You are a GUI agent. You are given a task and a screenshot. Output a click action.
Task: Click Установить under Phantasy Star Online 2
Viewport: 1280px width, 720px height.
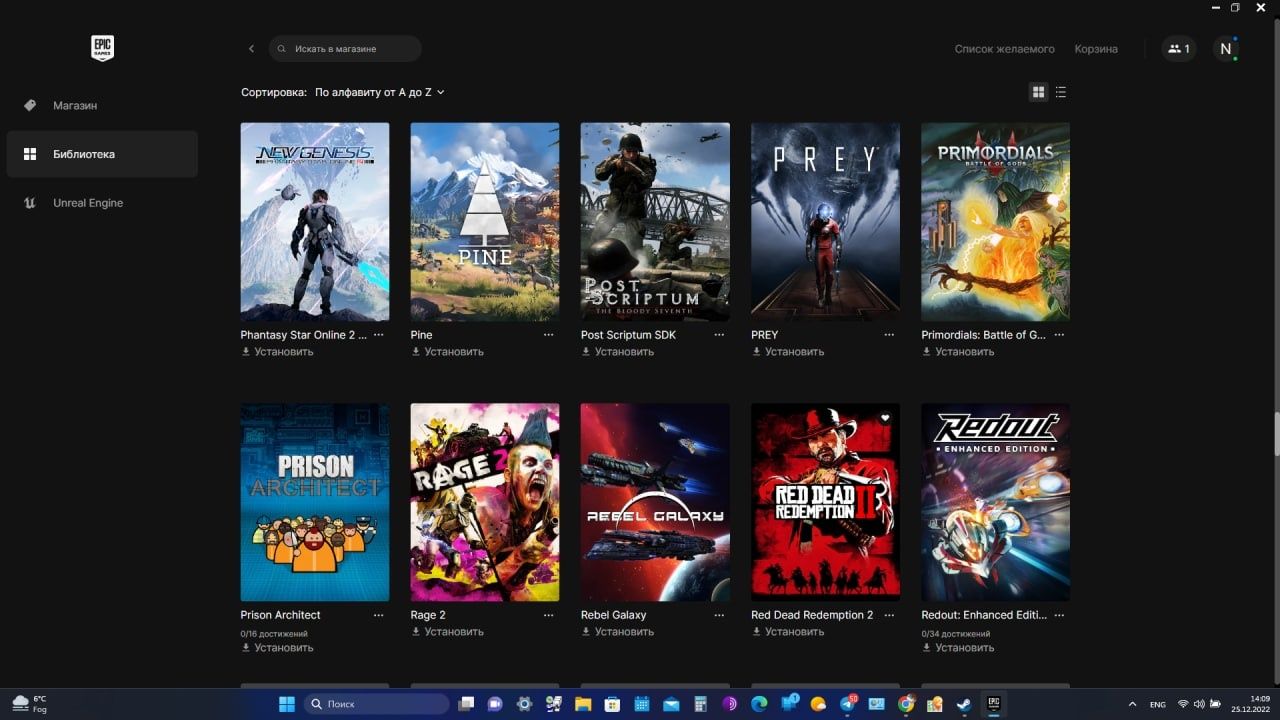278,352
